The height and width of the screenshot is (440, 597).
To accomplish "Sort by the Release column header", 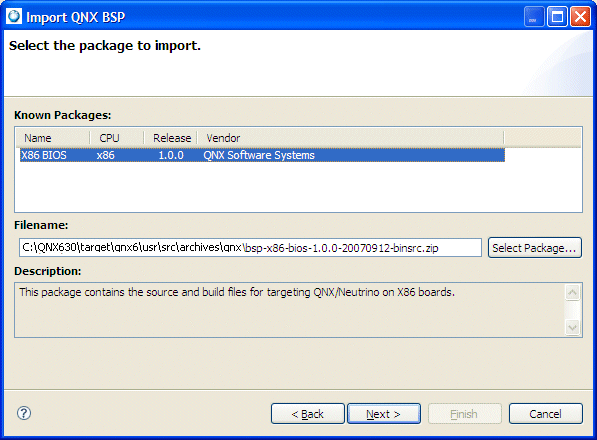I will [171, 138].
